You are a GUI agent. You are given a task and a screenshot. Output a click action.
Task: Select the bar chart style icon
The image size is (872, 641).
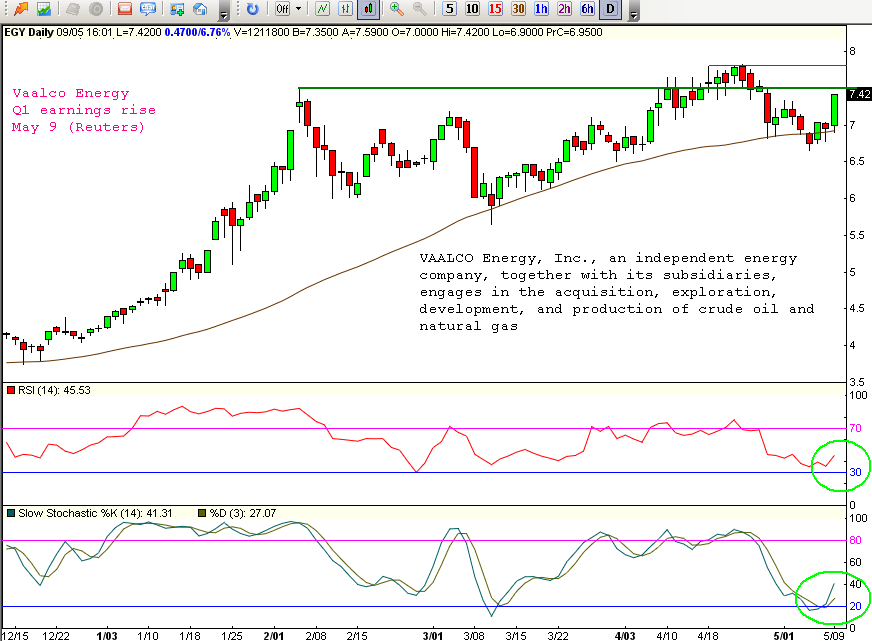344,10
